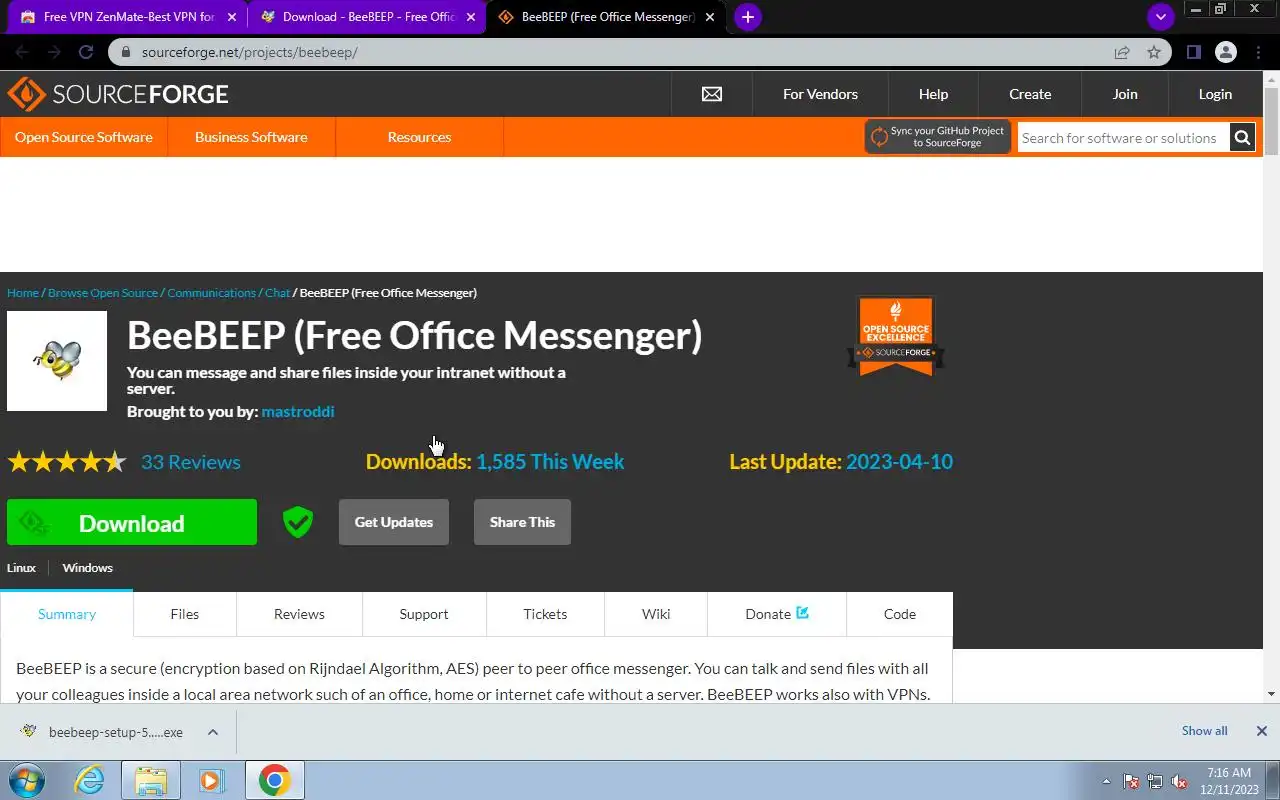This screenshot has height=800, width=1280.
Task: Click the search magnifier button
Action: coord(1242,138)
